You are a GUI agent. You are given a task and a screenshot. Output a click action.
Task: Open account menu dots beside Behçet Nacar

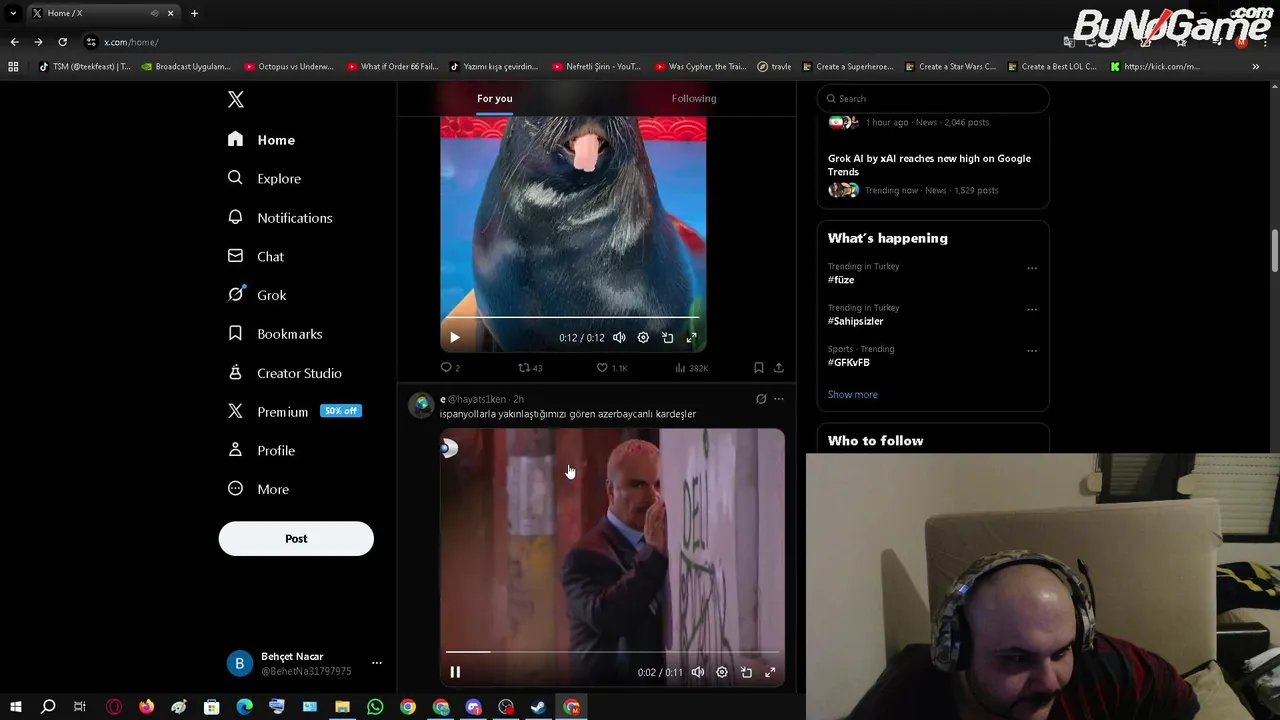click(376, 663)
